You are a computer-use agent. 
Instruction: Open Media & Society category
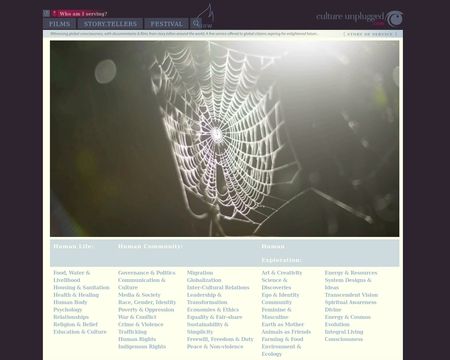tap(139, 295)
